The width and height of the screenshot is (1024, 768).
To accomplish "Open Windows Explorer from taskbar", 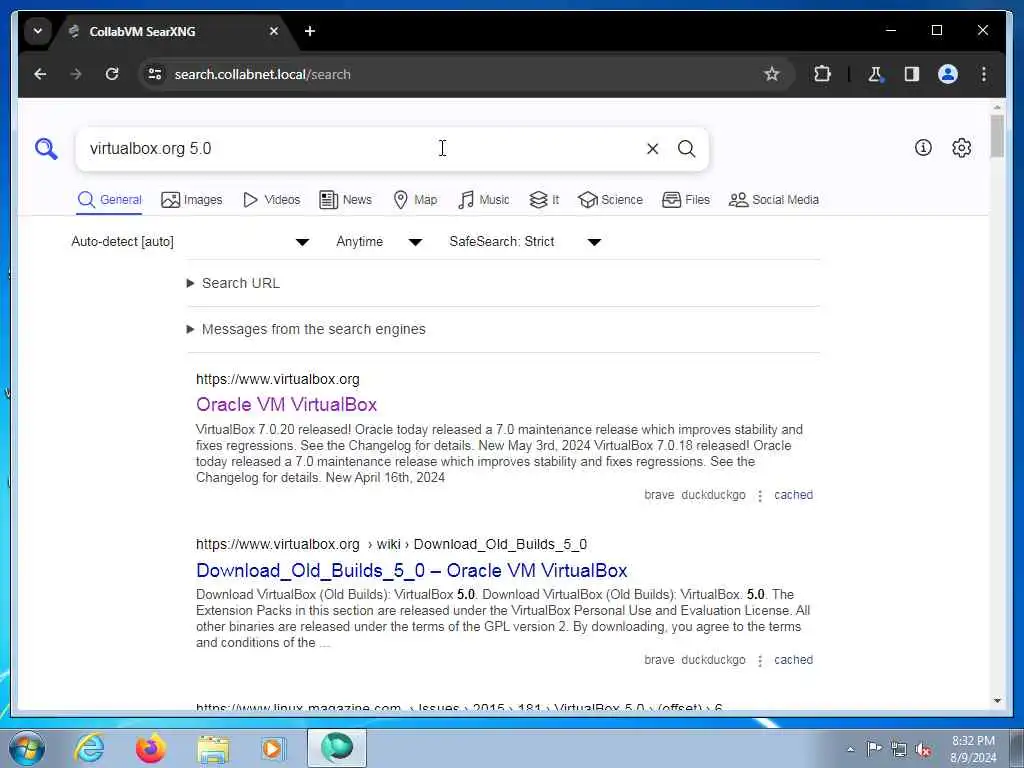I will (213, 750).
